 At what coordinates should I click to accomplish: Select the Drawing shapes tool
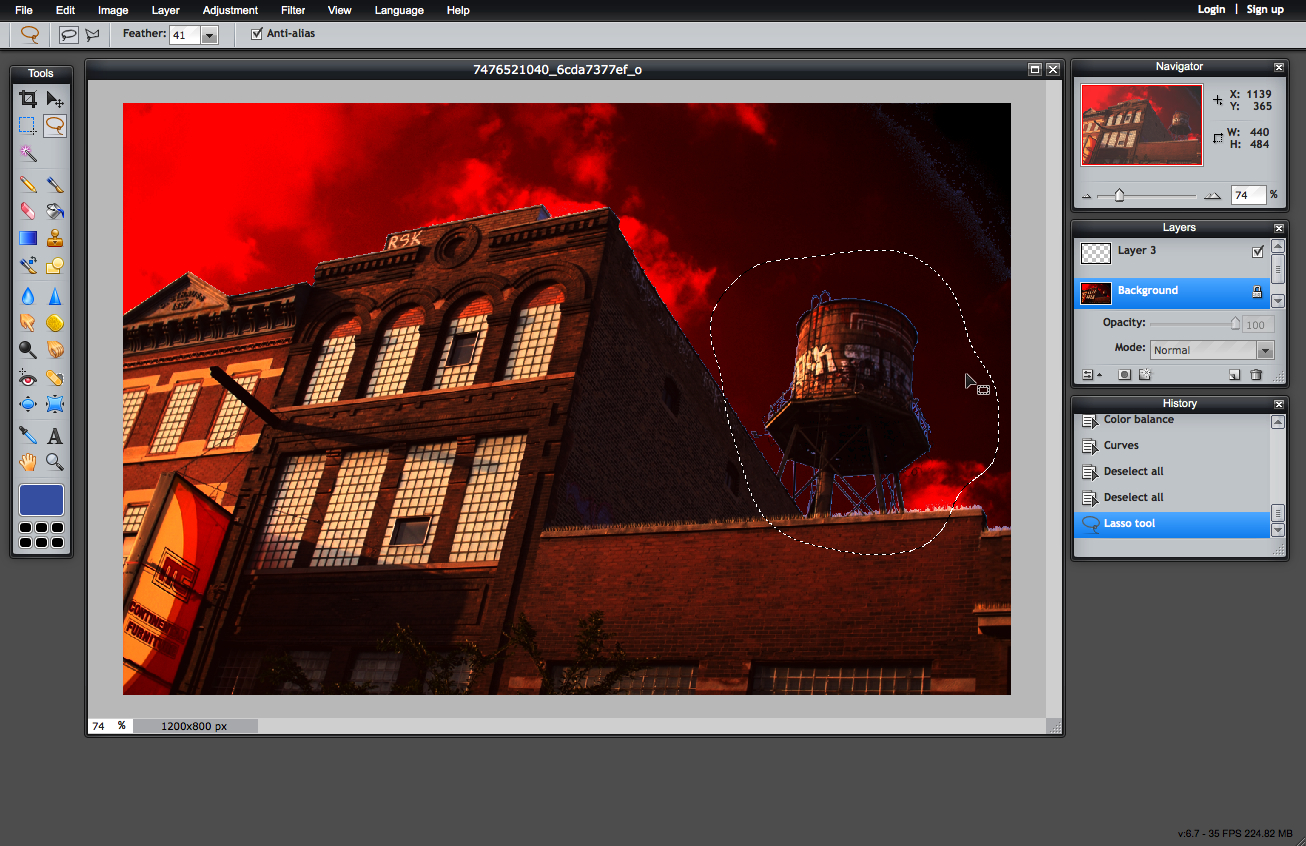click(x=55, y=265)
